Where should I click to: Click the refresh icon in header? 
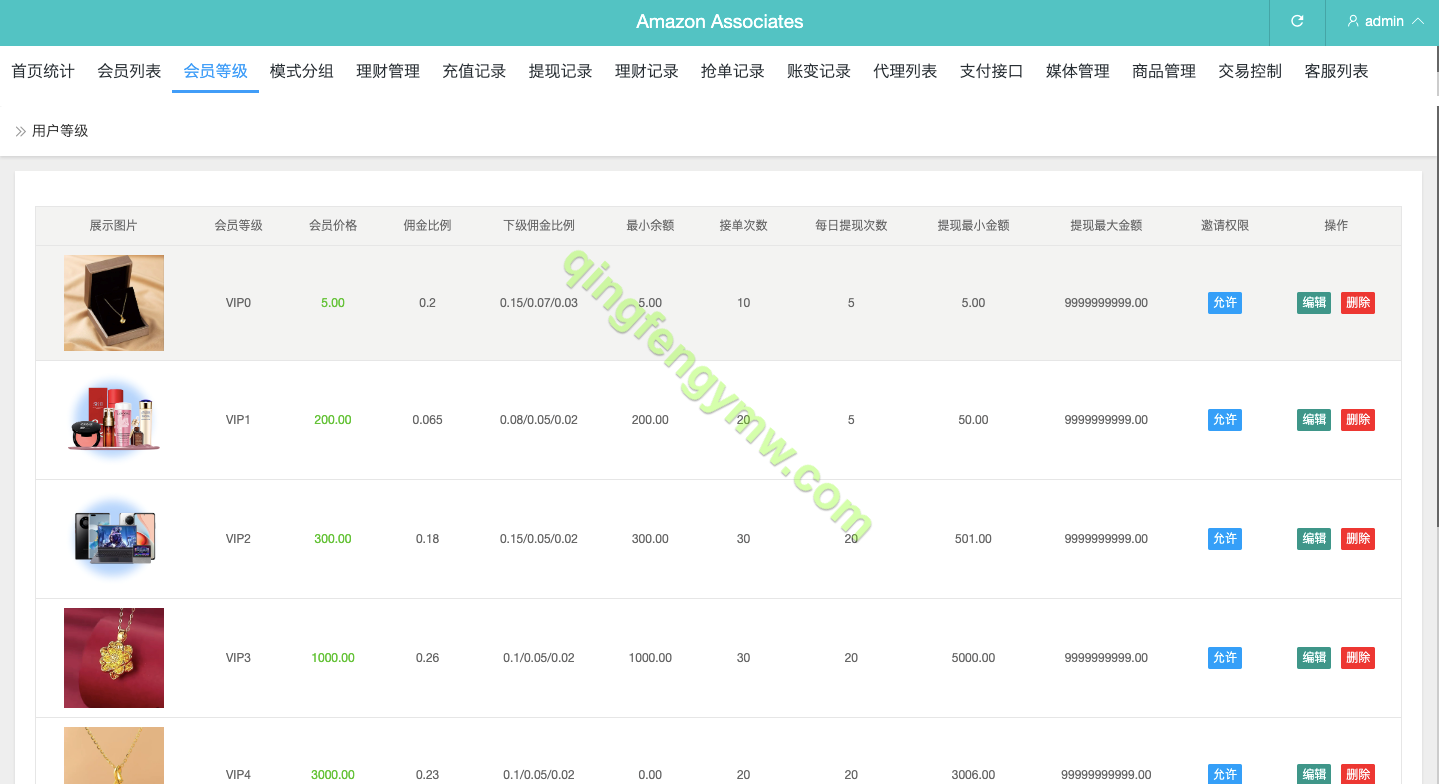pyautogui.click(x=1297, y=21)
